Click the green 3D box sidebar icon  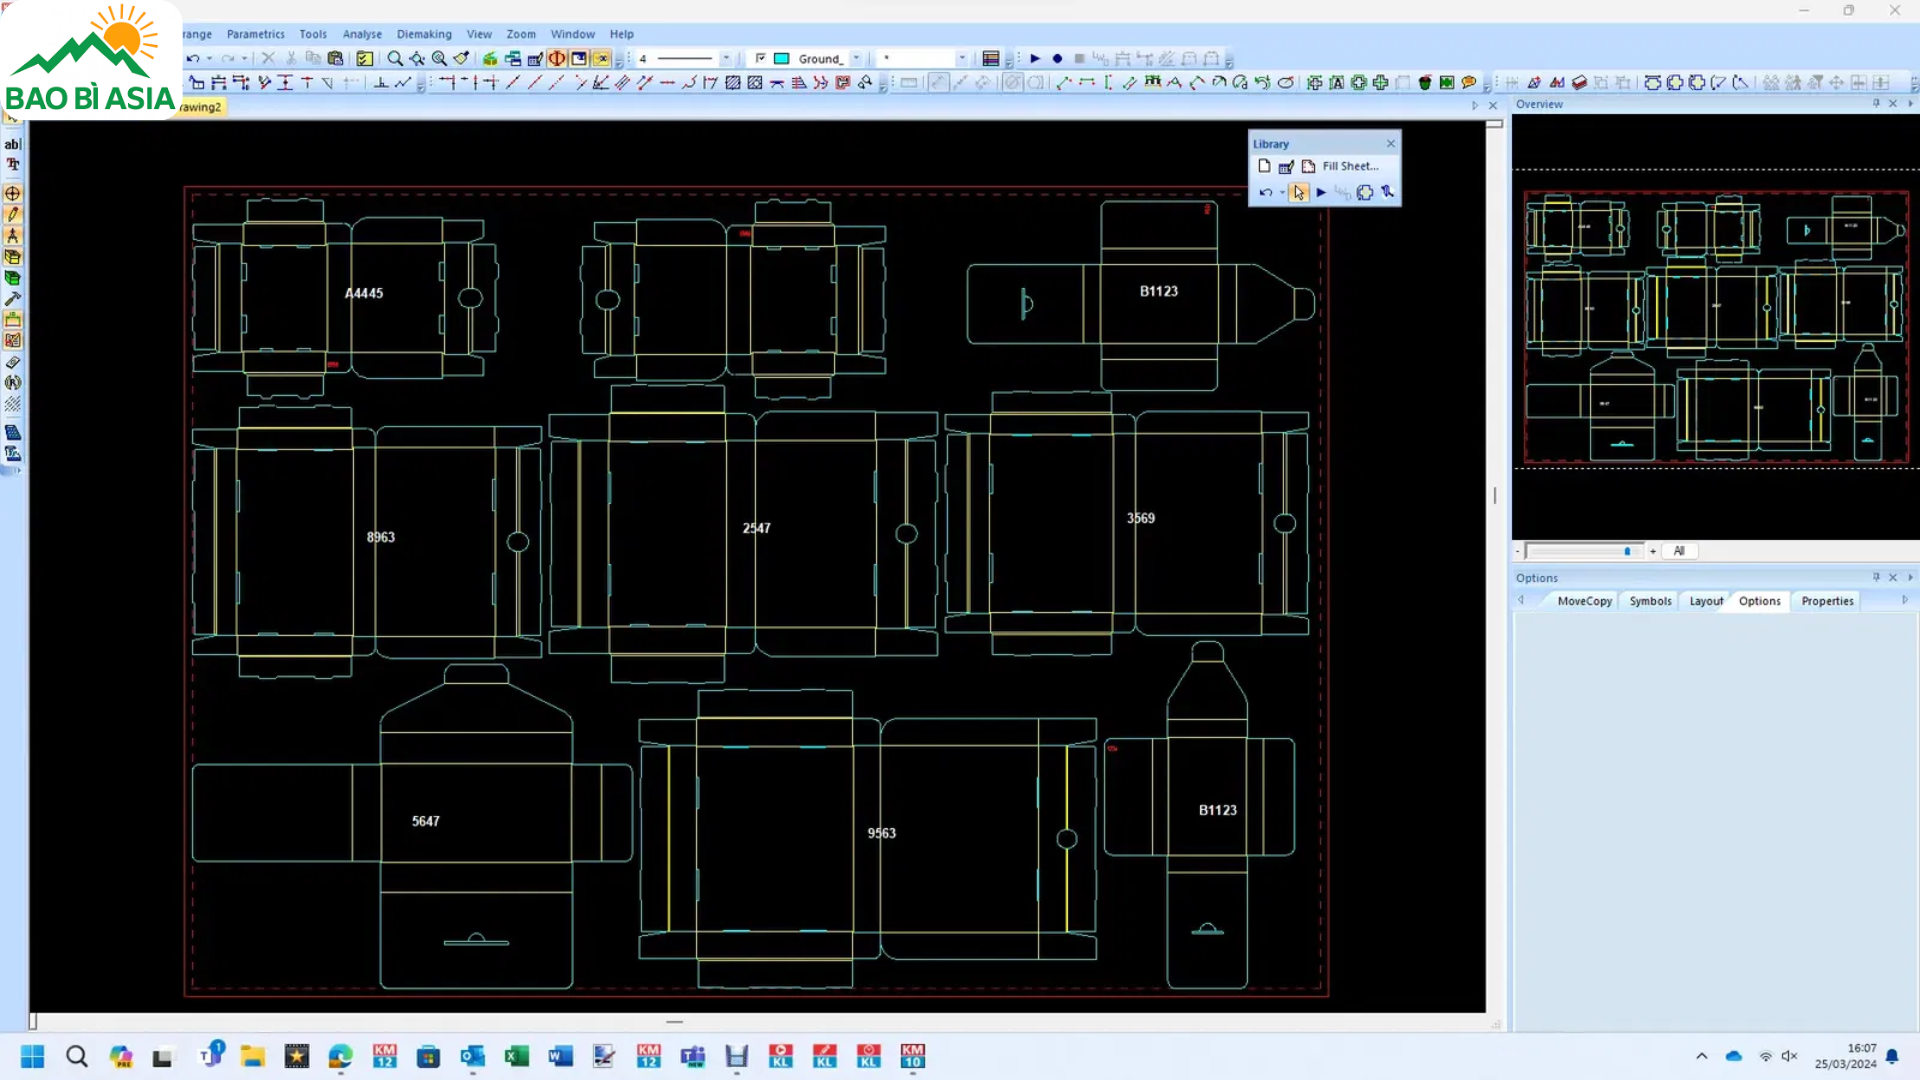pyautogui.click(x=13, y=278)
